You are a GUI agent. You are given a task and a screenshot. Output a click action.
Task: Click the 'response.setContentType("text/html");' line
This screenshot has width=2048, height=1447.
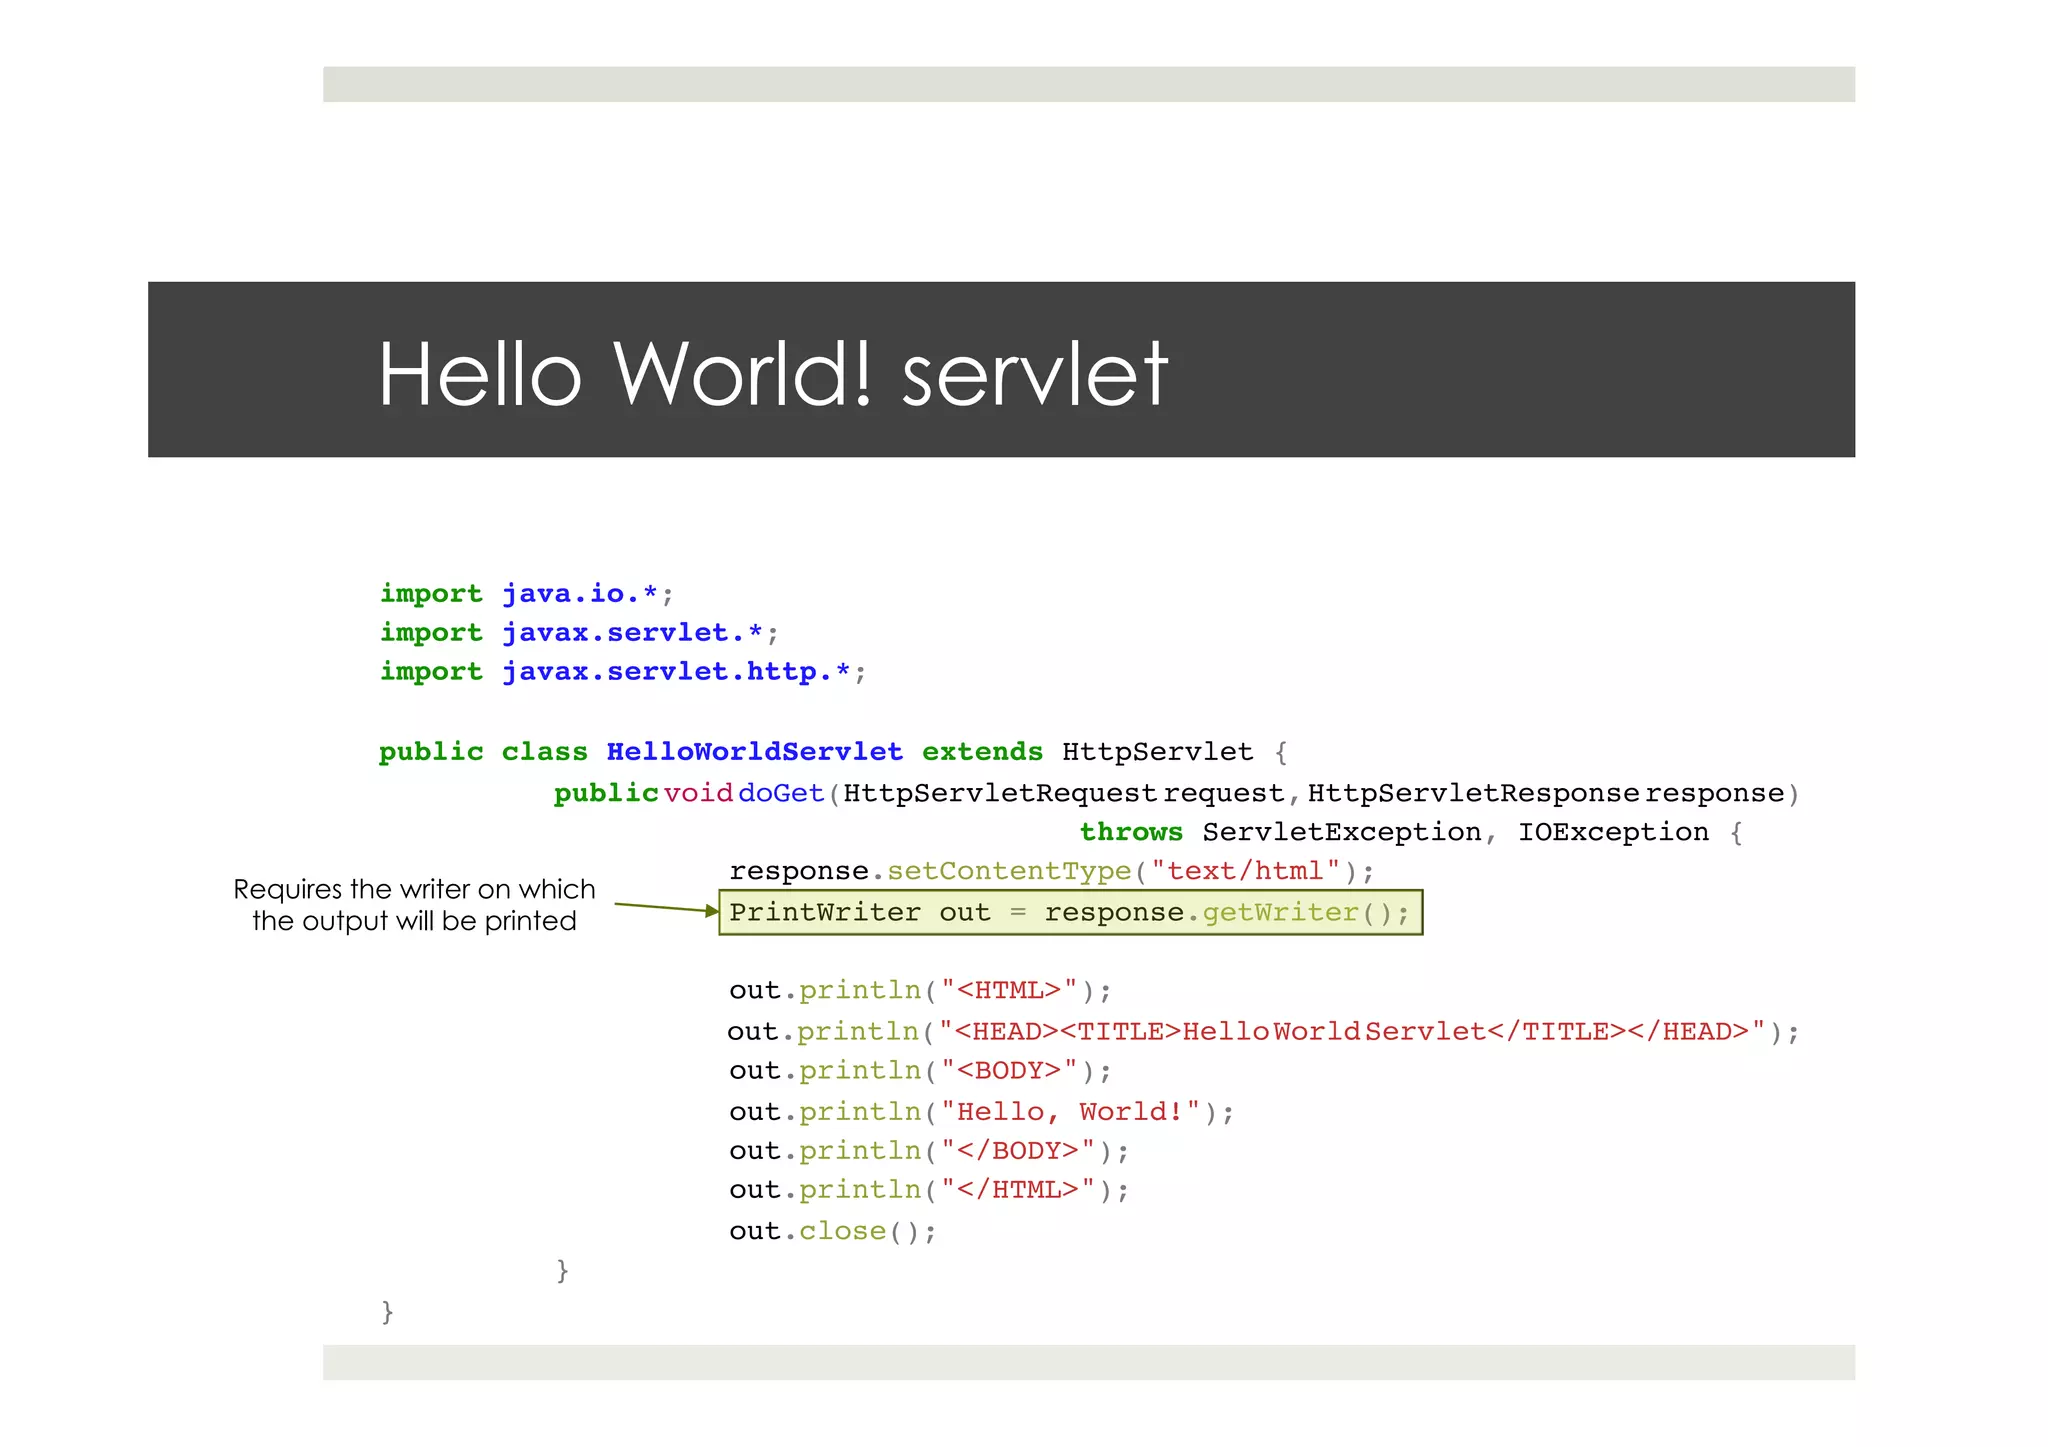tap(1052, 871)
